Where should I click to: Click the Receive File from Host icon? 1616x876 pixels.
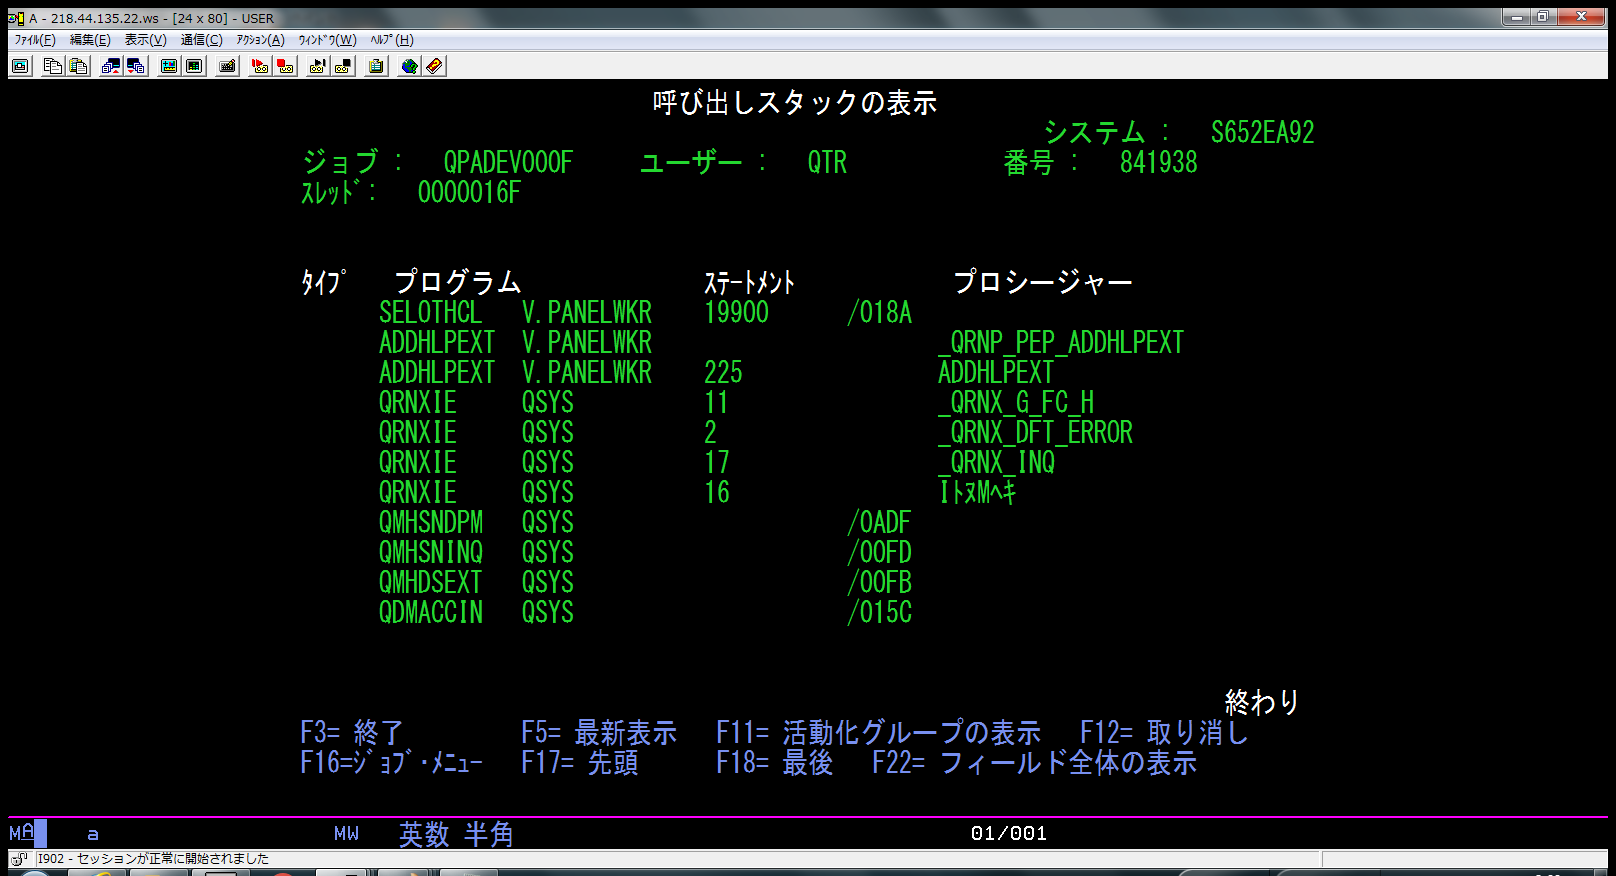tap(136, 66)
